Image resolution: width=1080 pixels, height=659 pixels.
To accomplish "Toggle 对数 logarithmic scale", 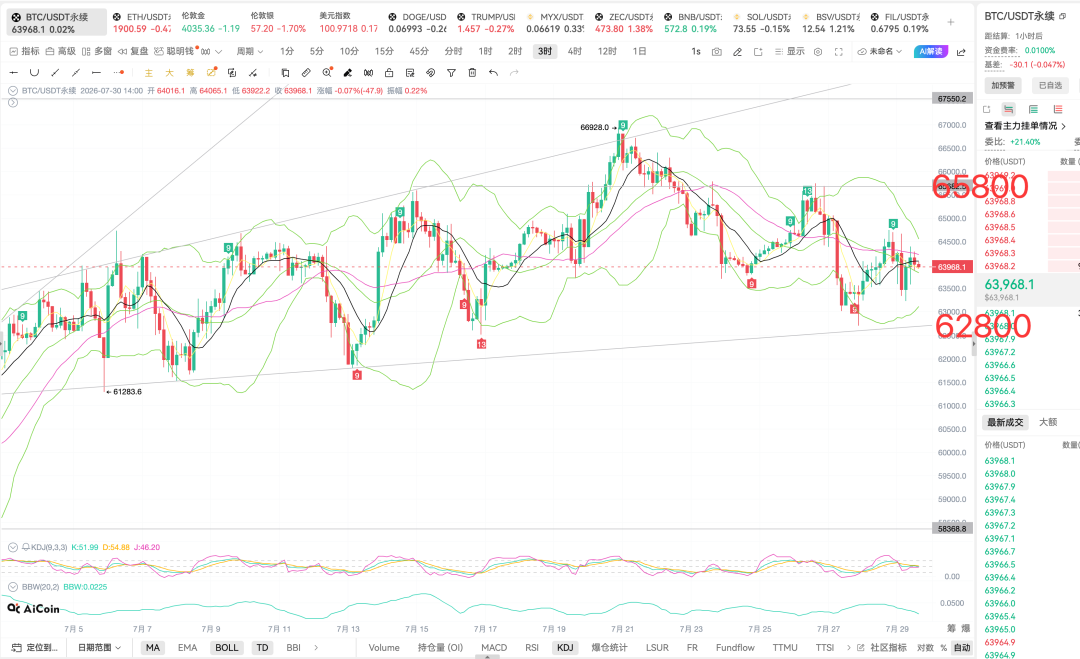I will [925, 647].
